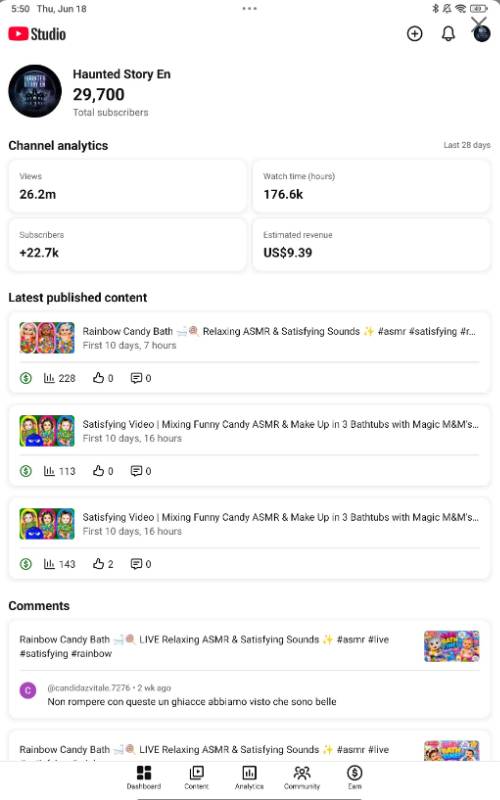Open the Dashboard tab
This screenshot has height=800, width=500.
click(x=144, y=778)
